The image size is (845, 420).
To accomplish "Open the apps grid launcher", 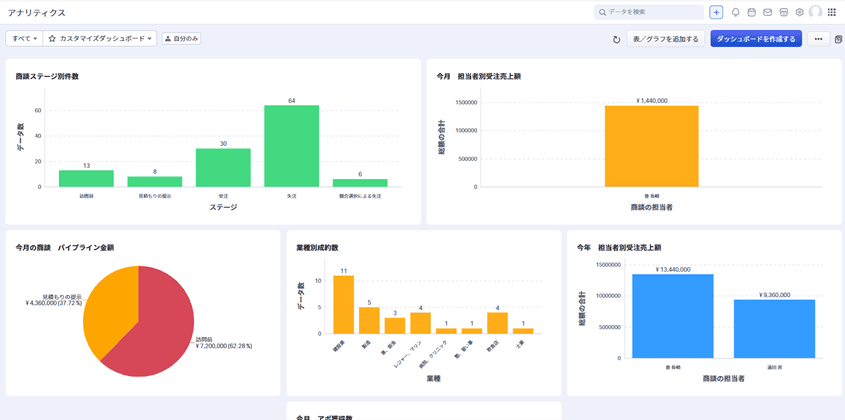I will coord(832,12).
